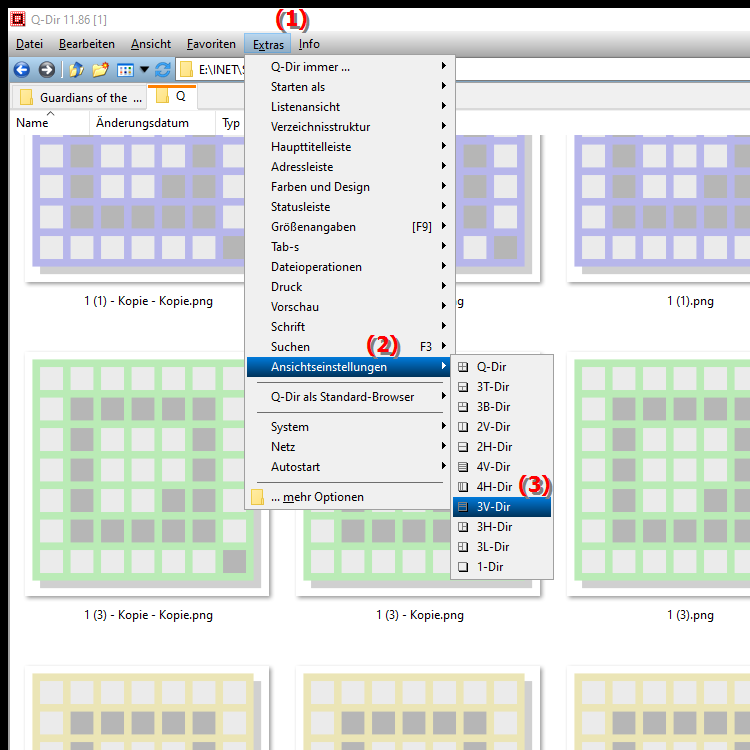Expand the Verzeichnisstruktur submenu
Screen dimensions: 750x750
(349, 127)
